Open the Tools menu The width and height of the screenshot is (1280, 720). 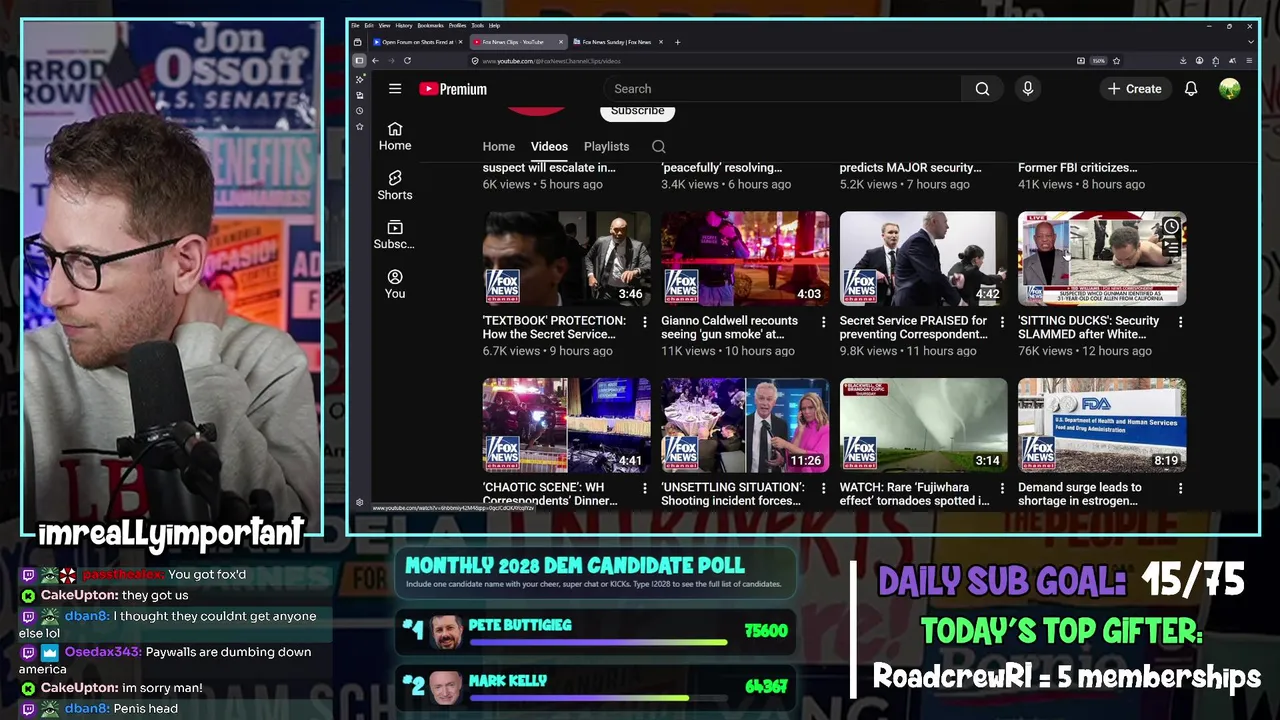click(477, 25)
